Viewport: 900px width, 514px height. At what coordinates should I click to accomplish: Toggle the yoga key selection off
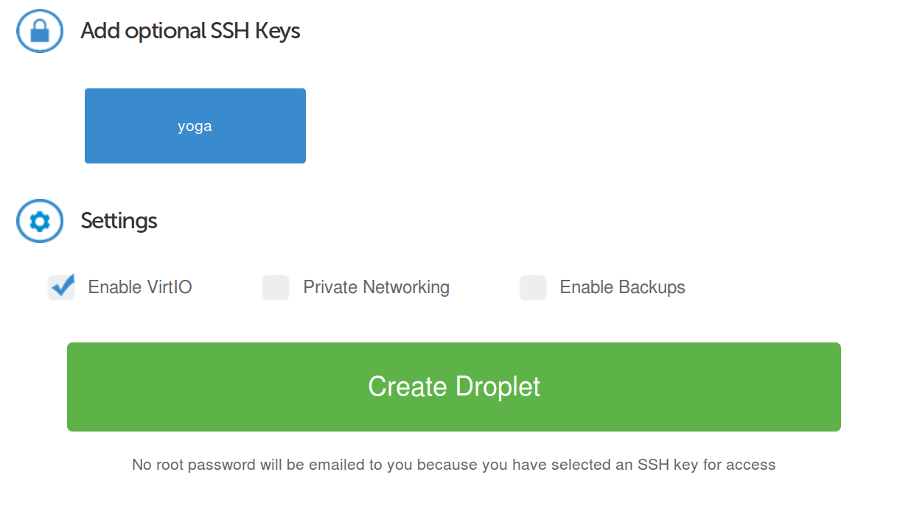pos(195,126)
